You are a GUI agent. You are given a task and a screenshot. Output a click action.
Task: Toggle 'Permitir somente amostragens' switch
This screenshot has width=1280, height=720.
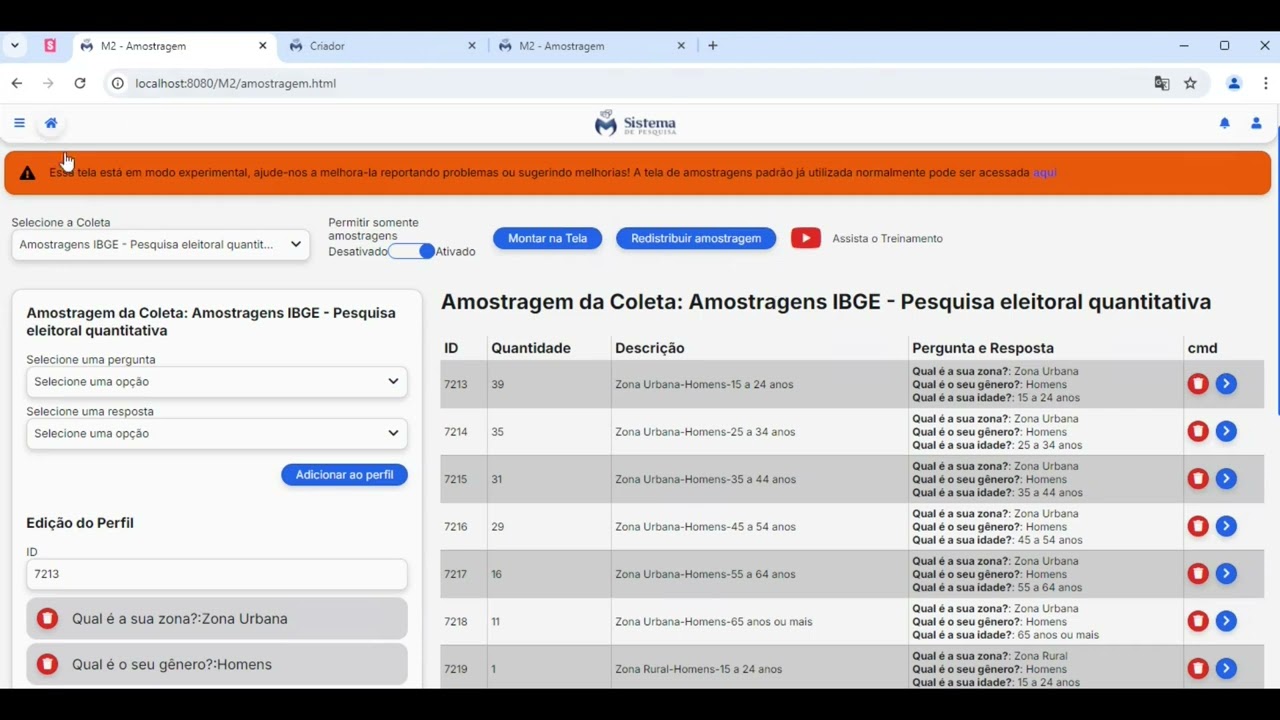[413, 251]
